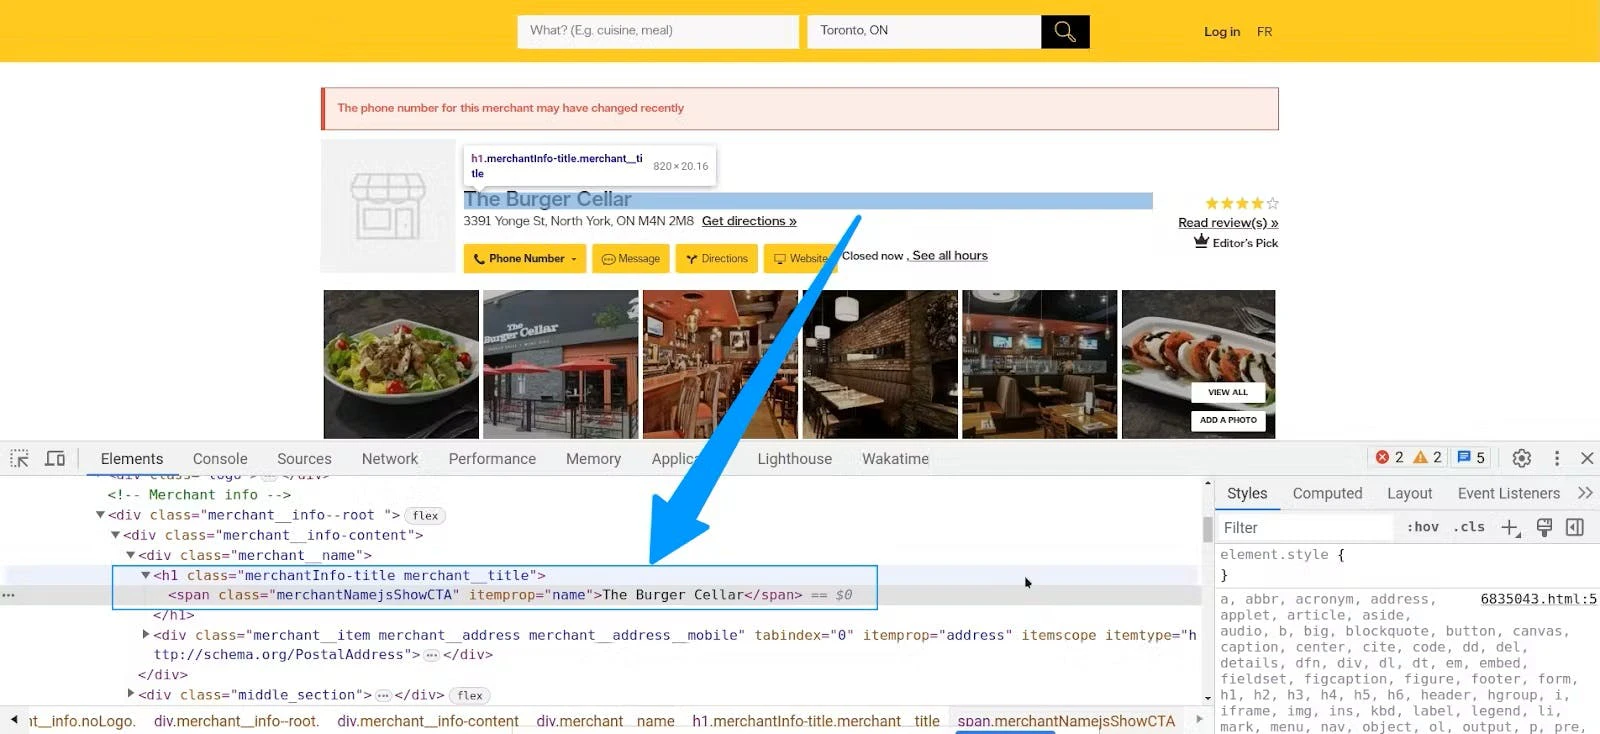
Task: Open the Performance tab
Action: [x=492, y=459]
